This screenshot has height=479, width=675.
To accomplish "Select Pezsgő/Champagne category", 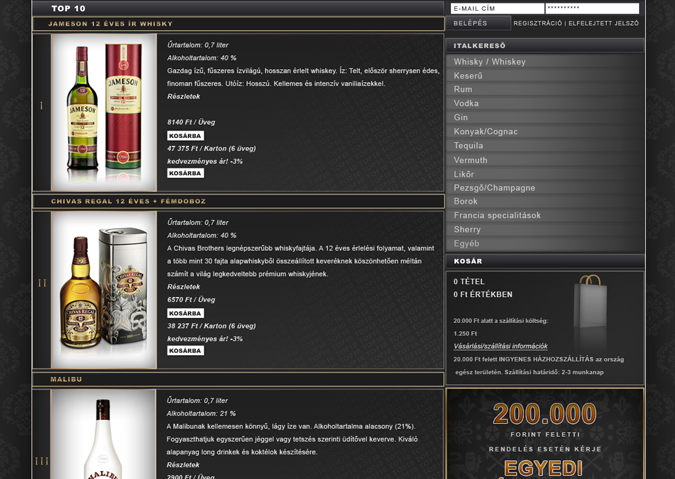I will [x=545, y=188].
